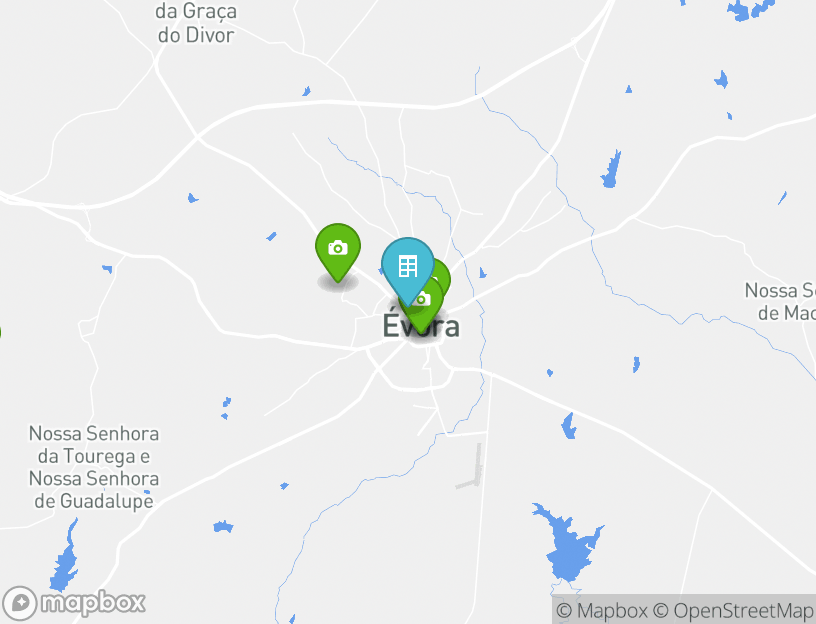Select the gray airstrip runway south of Évora
The width and height of the screenshot is (816, 624).
tap(471, 467)
